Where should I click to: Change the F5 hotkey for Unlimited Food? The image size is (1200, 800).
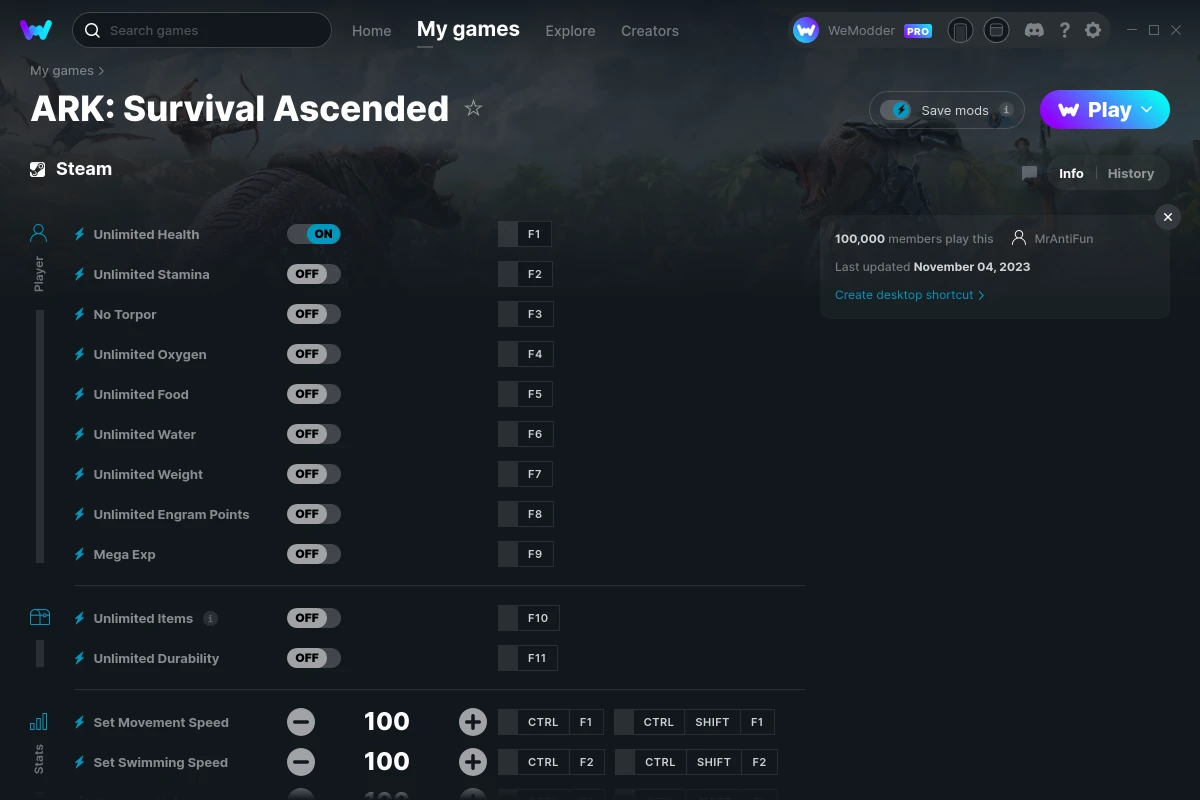pos(525,394)
